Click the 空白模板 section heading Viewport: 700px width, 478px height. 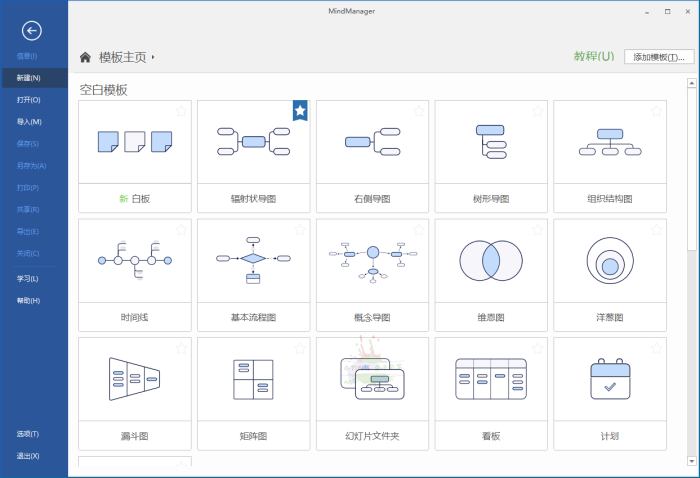[104, 90]
